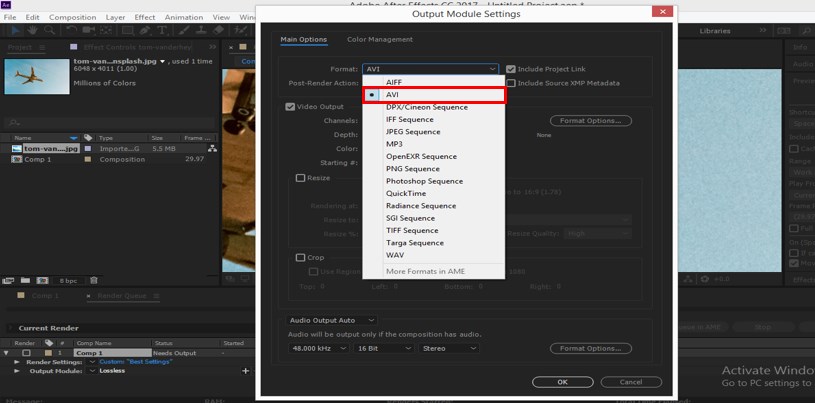This screenshot has width=815, height=404.
Task: Click OK in Output Module Settings
Action: [x=562, y=382]
